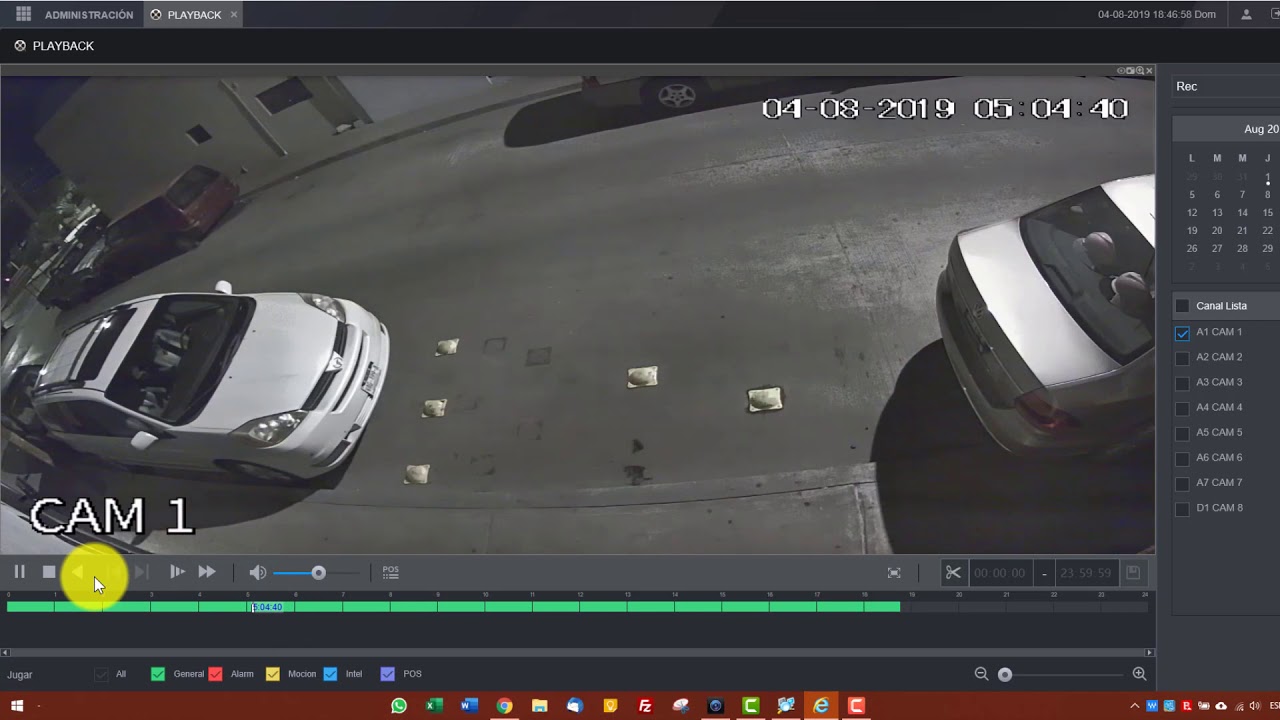Activate the scissors clip tool
Screen dimensions: 1280x720
(x=953, y=573)
